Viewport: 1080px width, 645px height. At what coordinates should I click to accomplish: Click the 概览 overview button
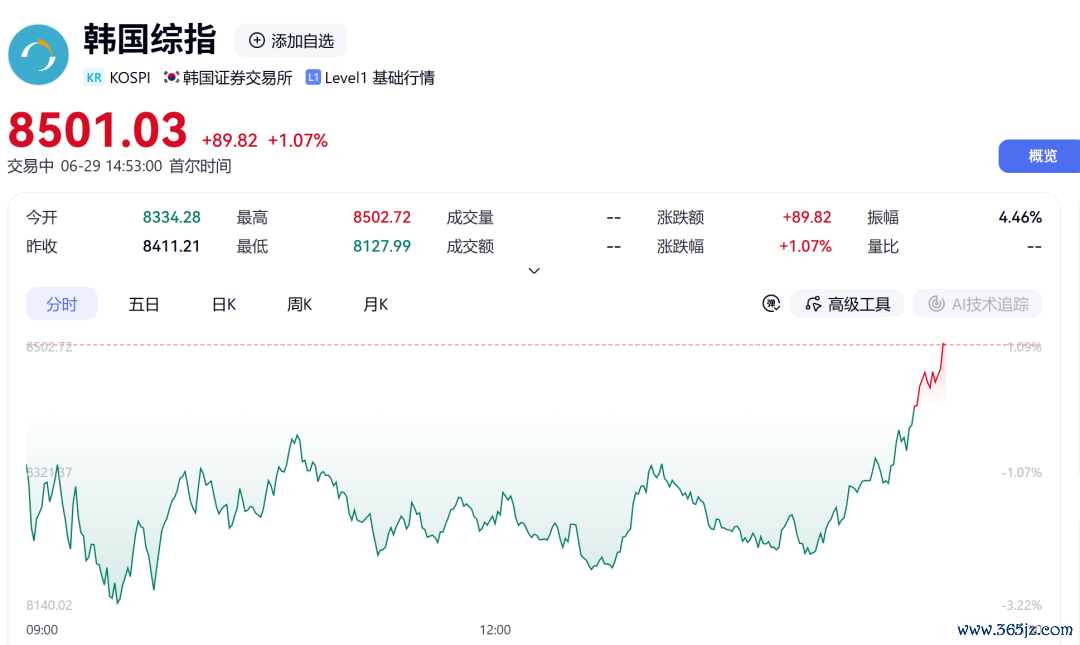point(1039,156)
